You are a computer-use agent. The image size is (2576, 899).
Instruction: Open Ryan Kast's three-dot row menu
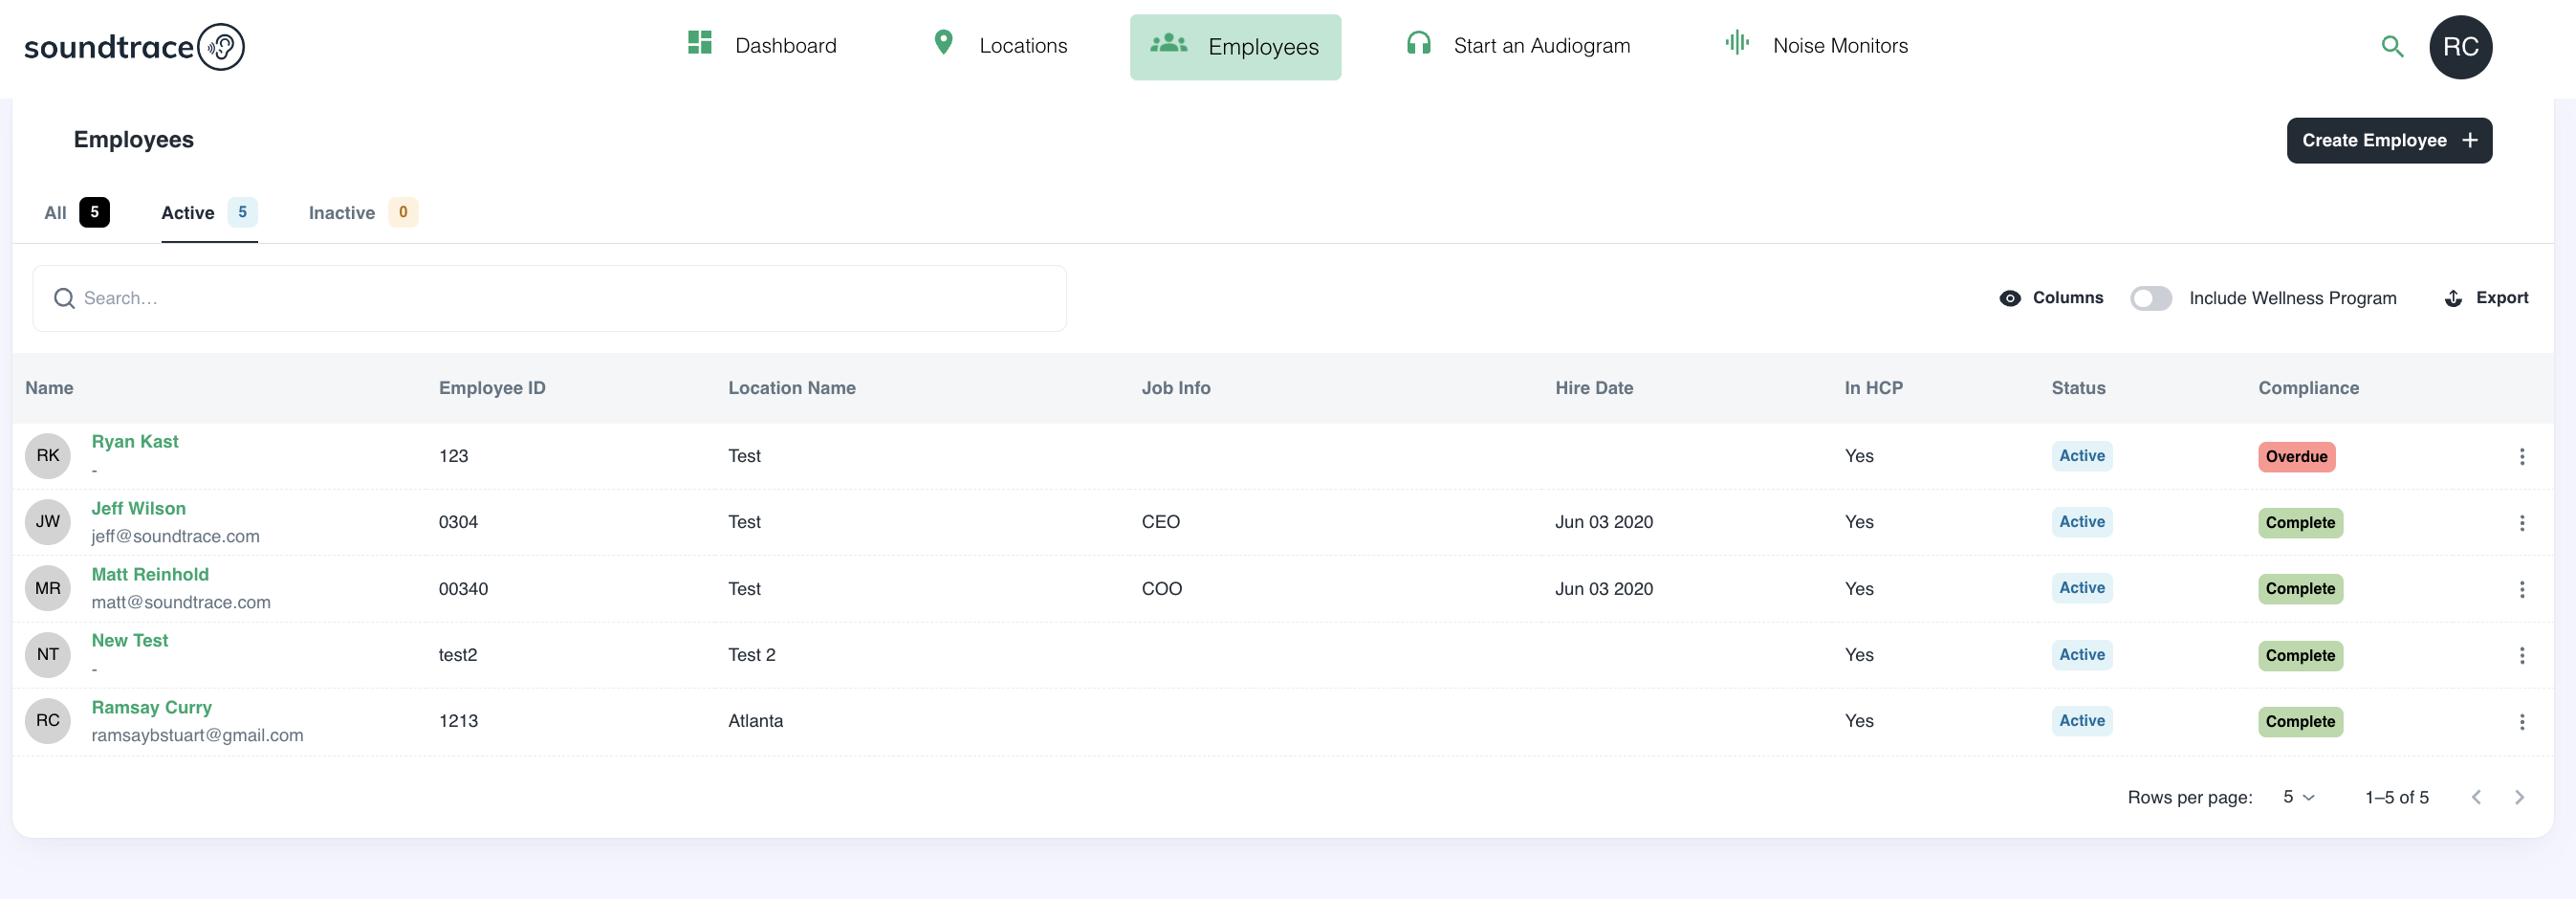point(2521,457)
